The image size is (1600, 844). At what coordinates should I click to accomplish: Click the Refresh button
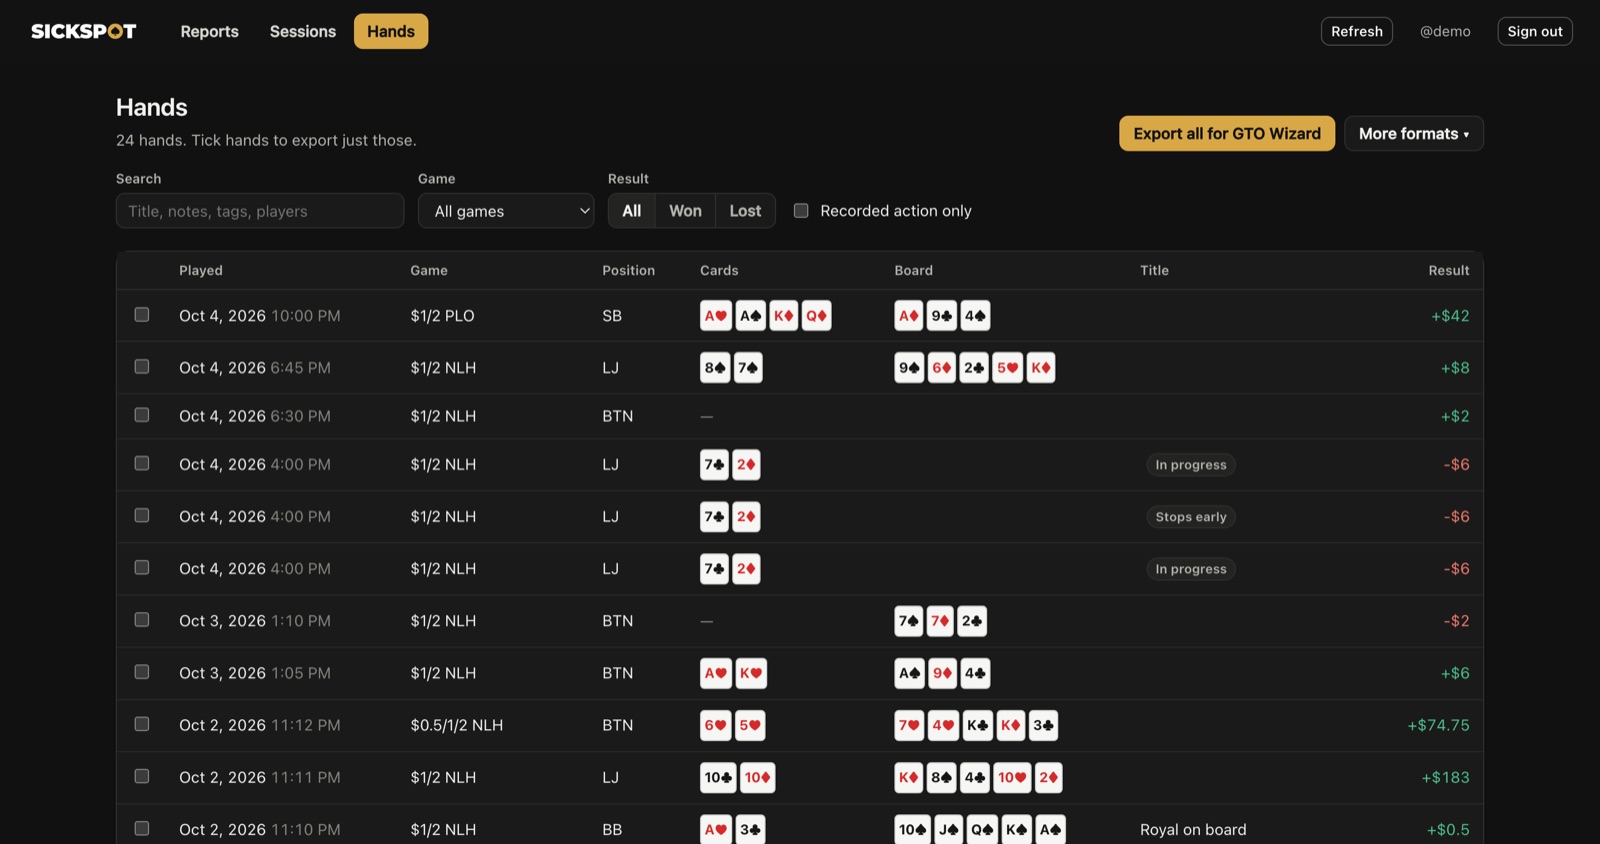pos(1357,31)
